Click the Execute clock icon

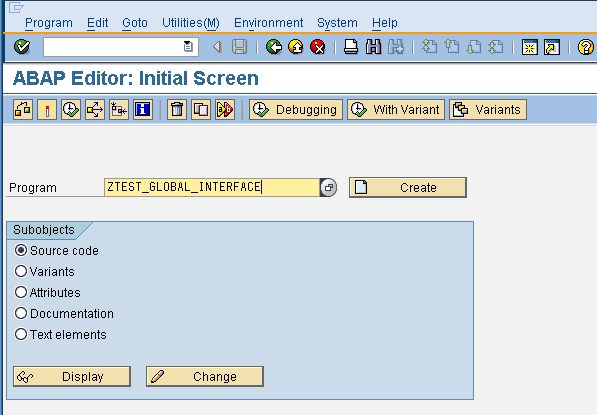coord(71,110)
